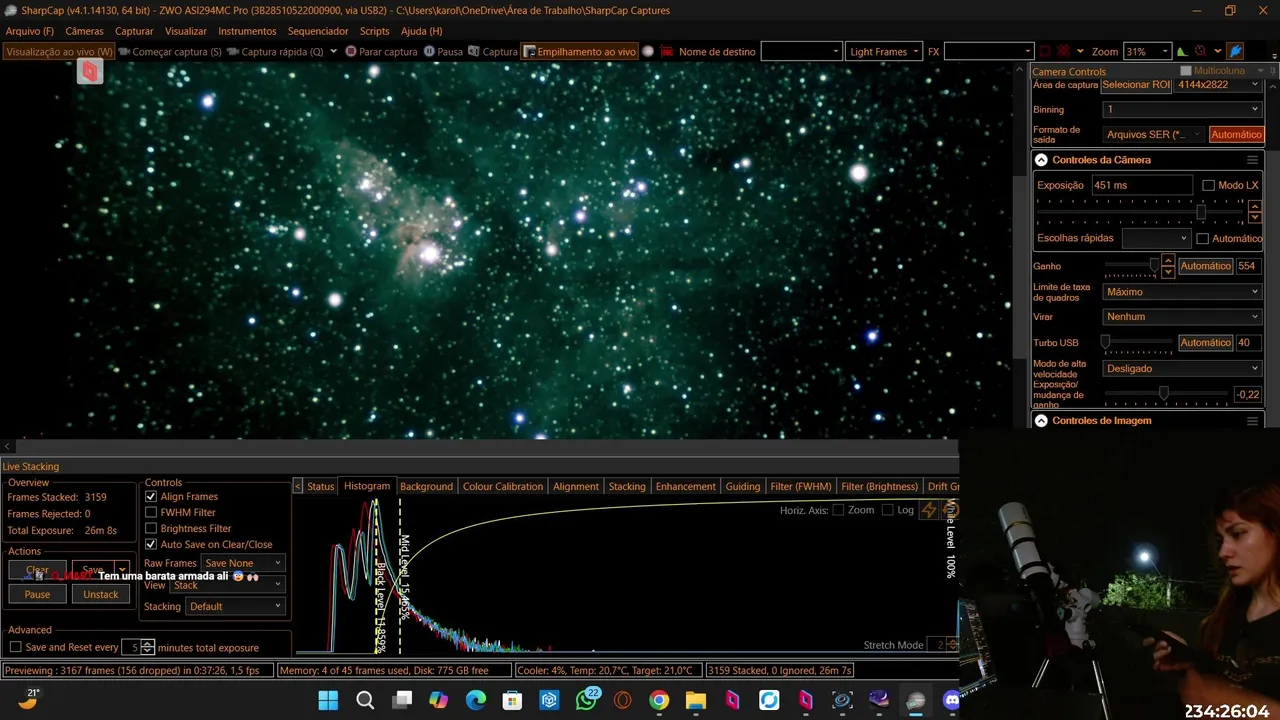Switch to the Alignment tab
The image size is (1280, 720).
click(x=576, y=486)
